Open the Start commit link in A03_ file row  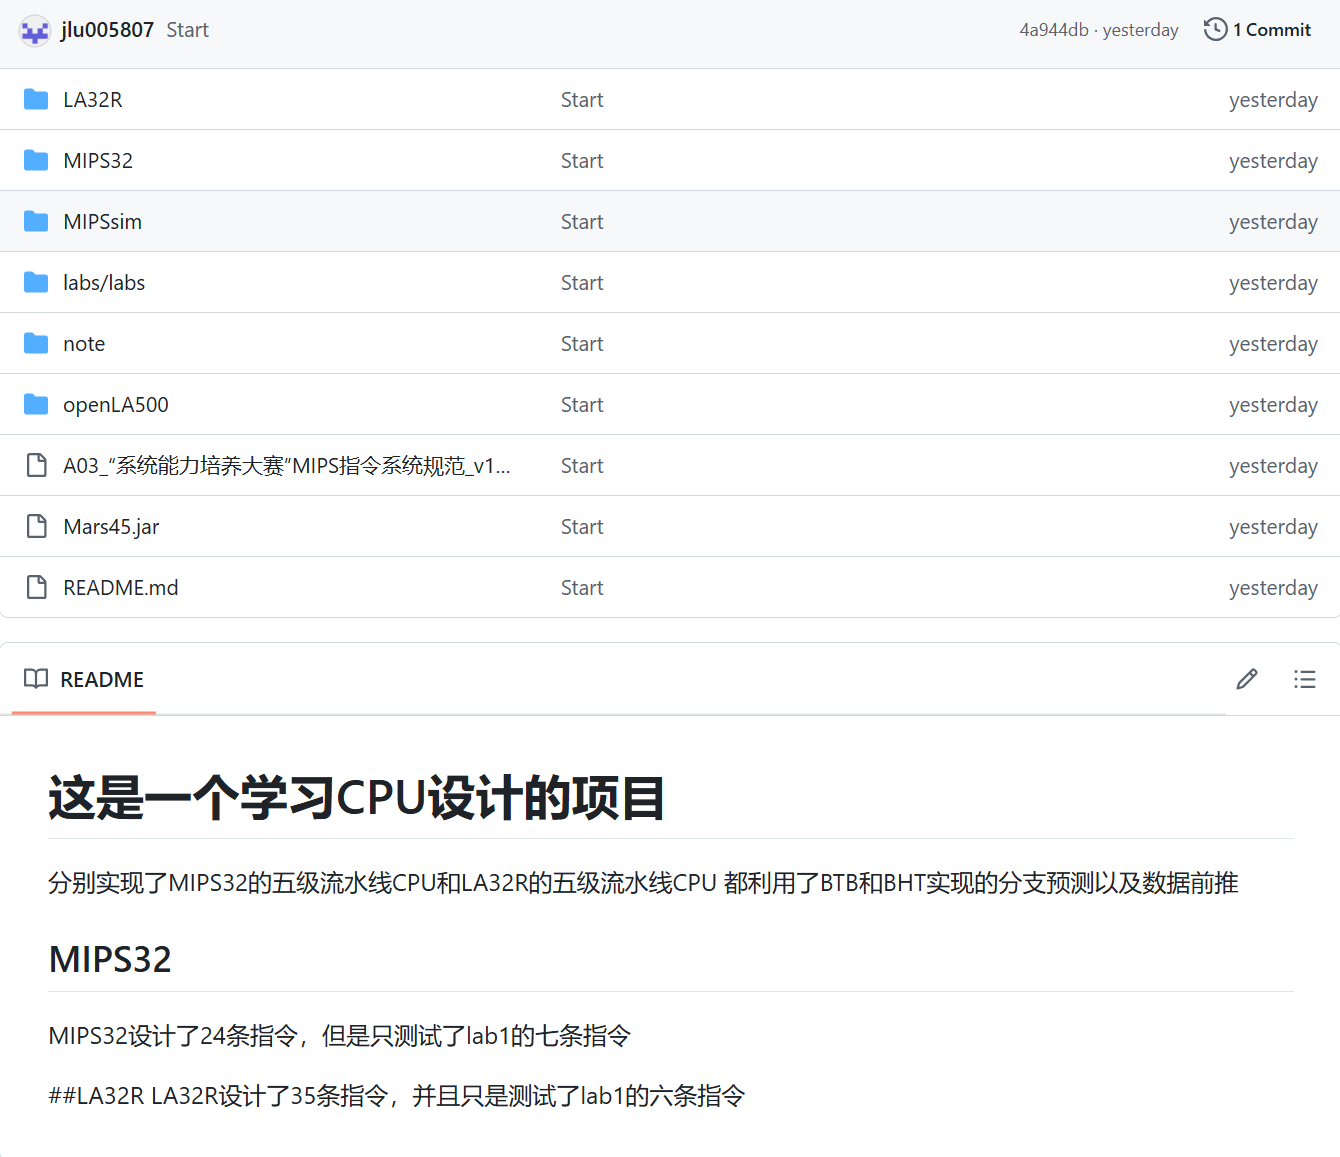click(x=582, y=466)
